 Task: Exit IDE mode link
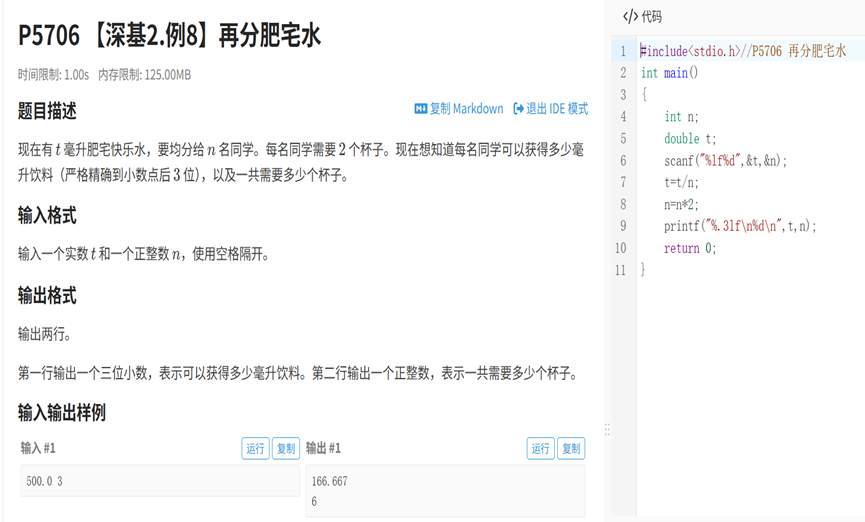coord(551,109)
